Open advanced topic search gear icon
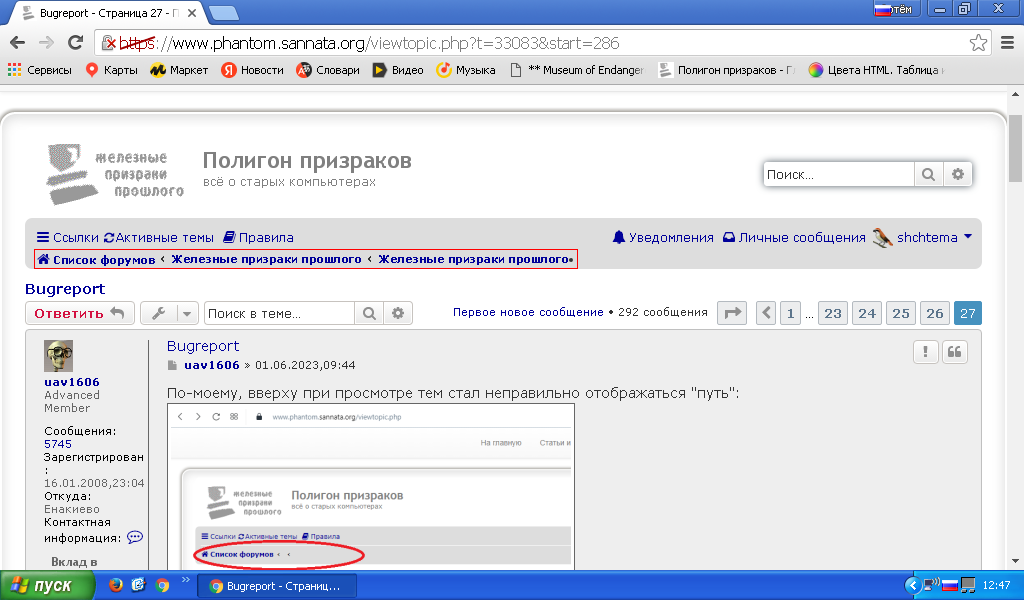1024x600 pixels. point(398,313)
